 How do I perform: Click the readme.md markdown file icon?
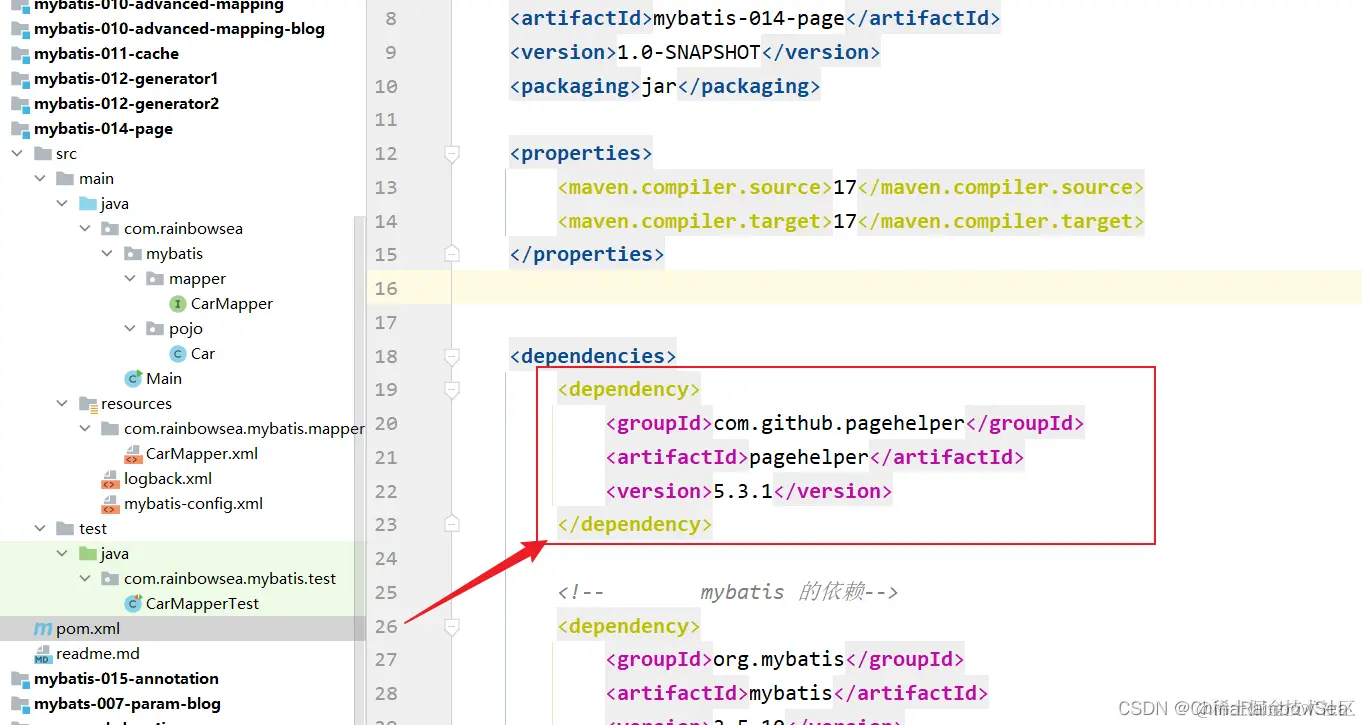click(42, 654)
